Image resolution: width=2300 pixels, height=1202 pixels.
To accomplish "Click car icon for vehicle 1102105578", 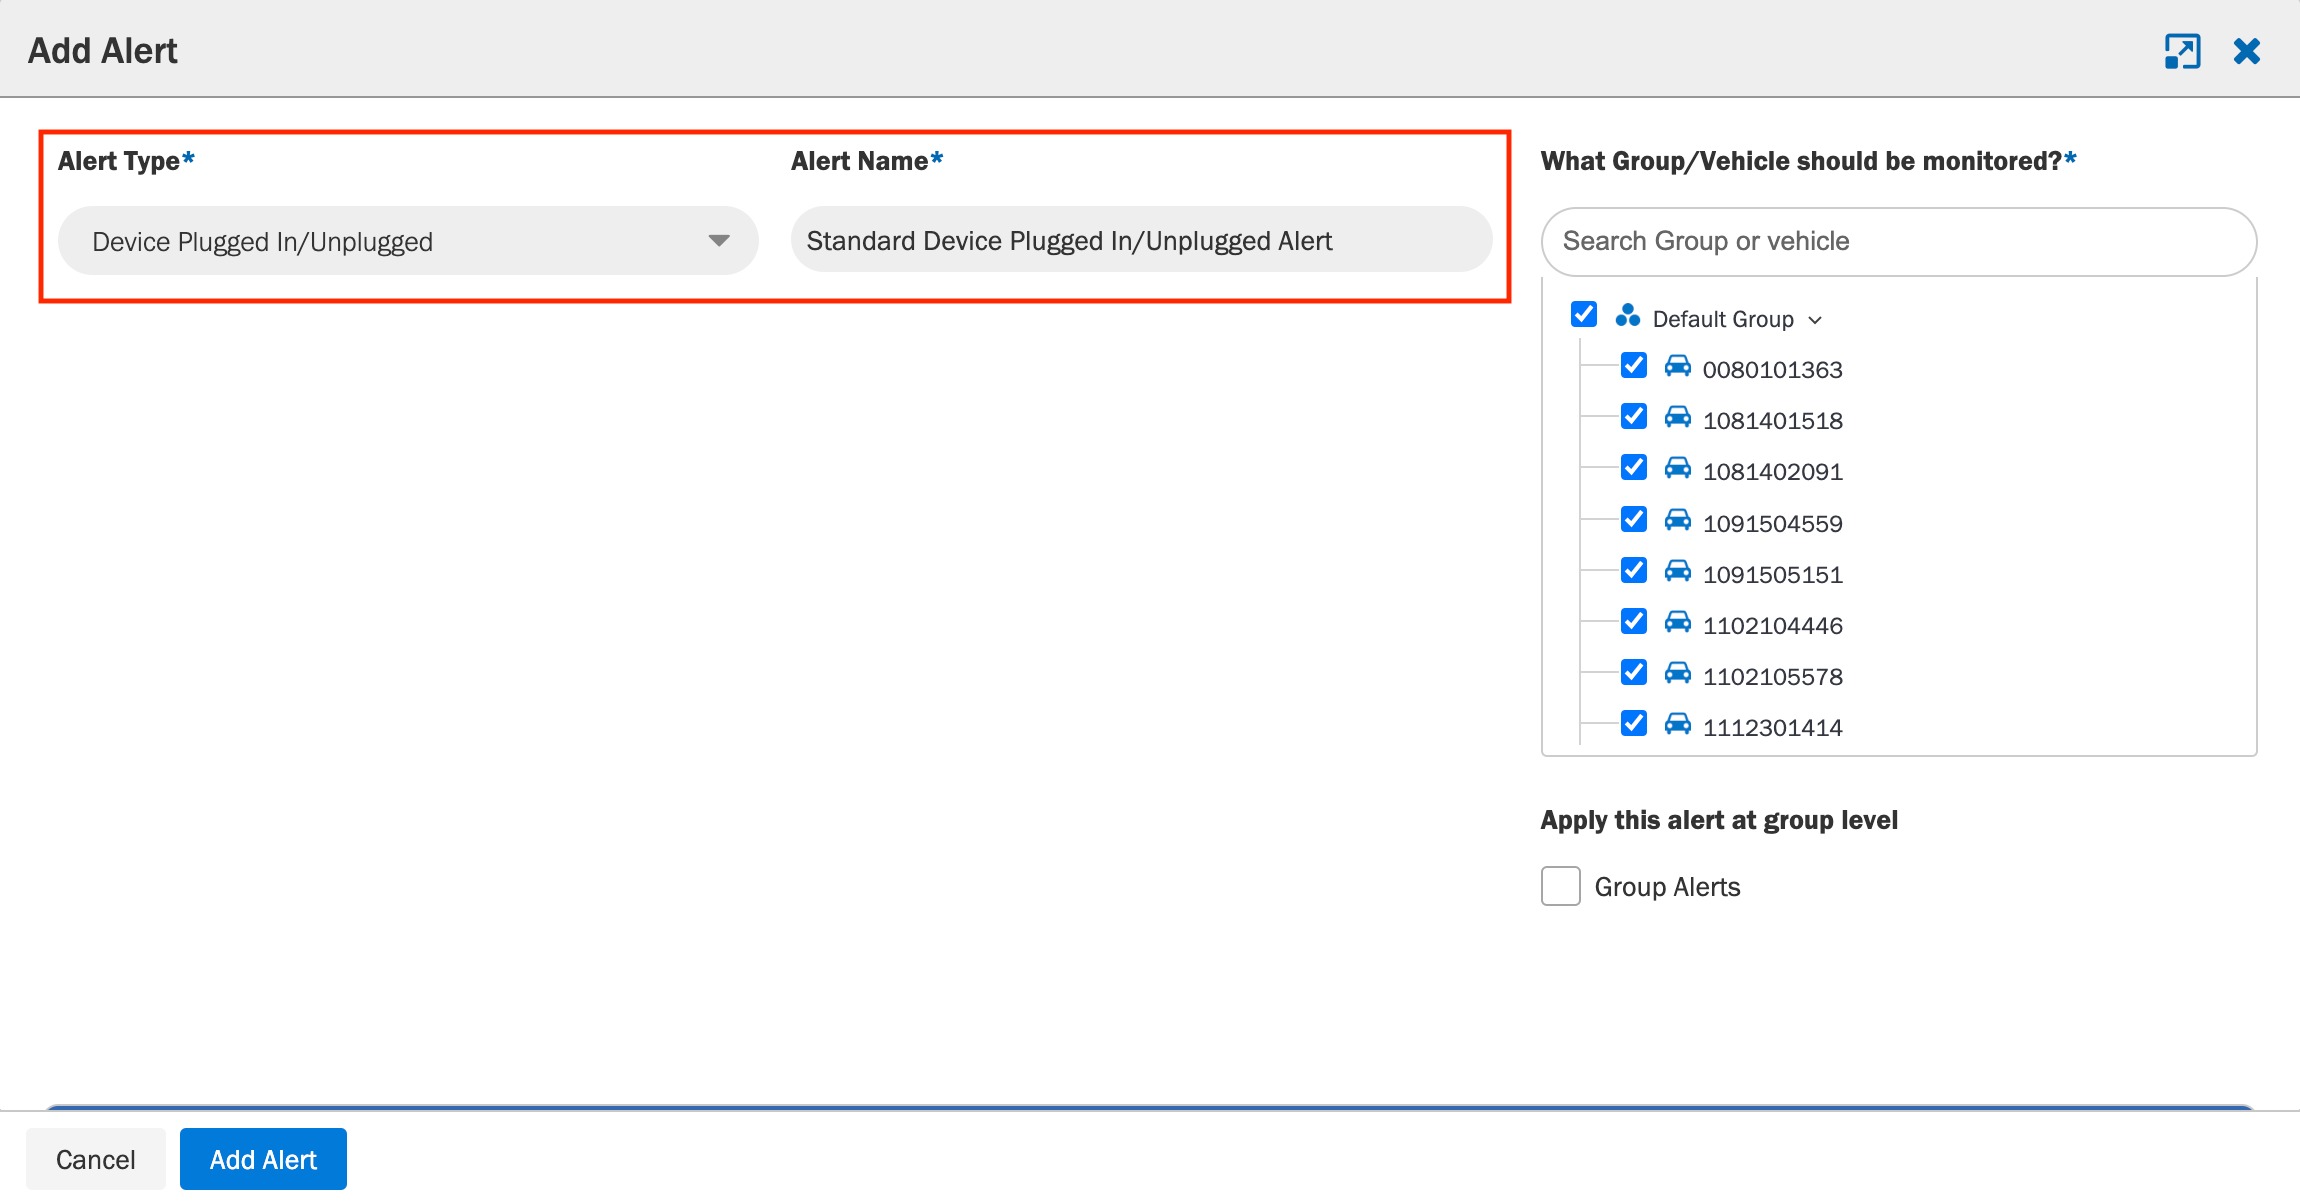I will tap(1677, 673).
